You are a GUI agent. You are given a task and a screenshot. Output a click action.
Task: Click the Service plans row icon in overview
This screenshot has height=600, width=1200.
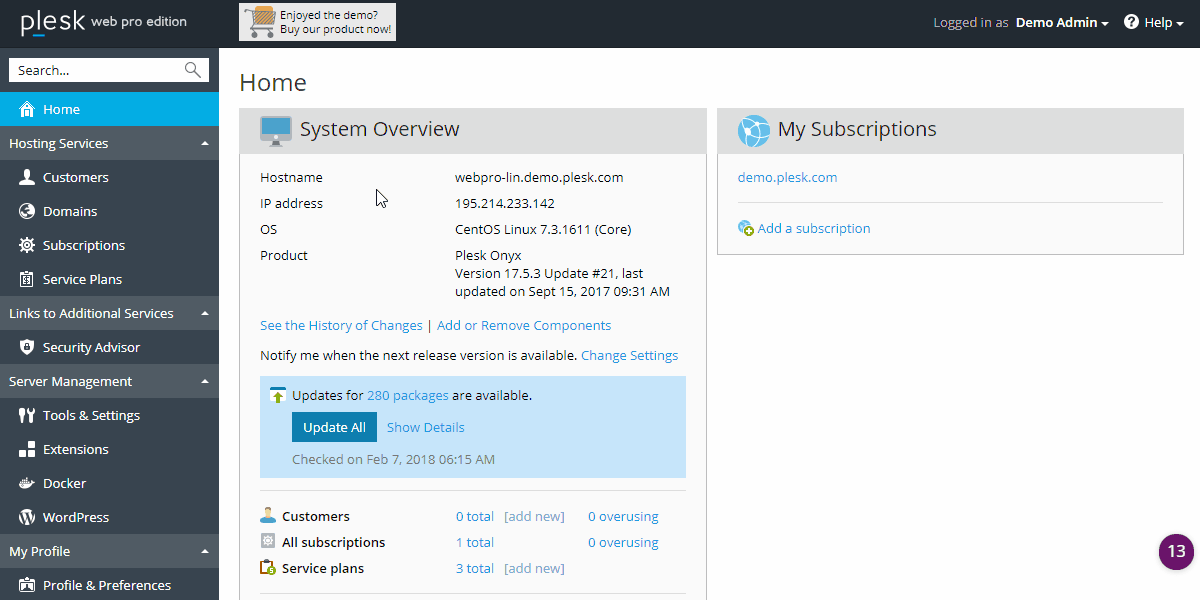coord(268,567)
